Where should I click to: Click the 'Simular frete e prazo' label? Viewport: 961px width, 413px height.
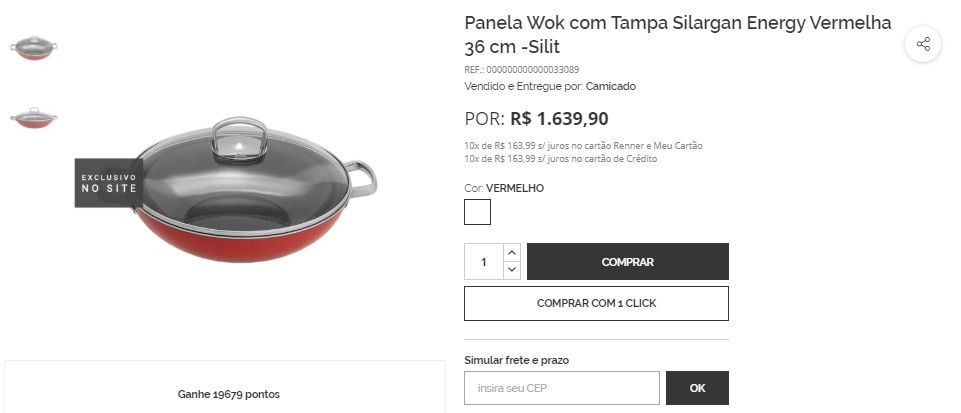(x=517, y=360)
